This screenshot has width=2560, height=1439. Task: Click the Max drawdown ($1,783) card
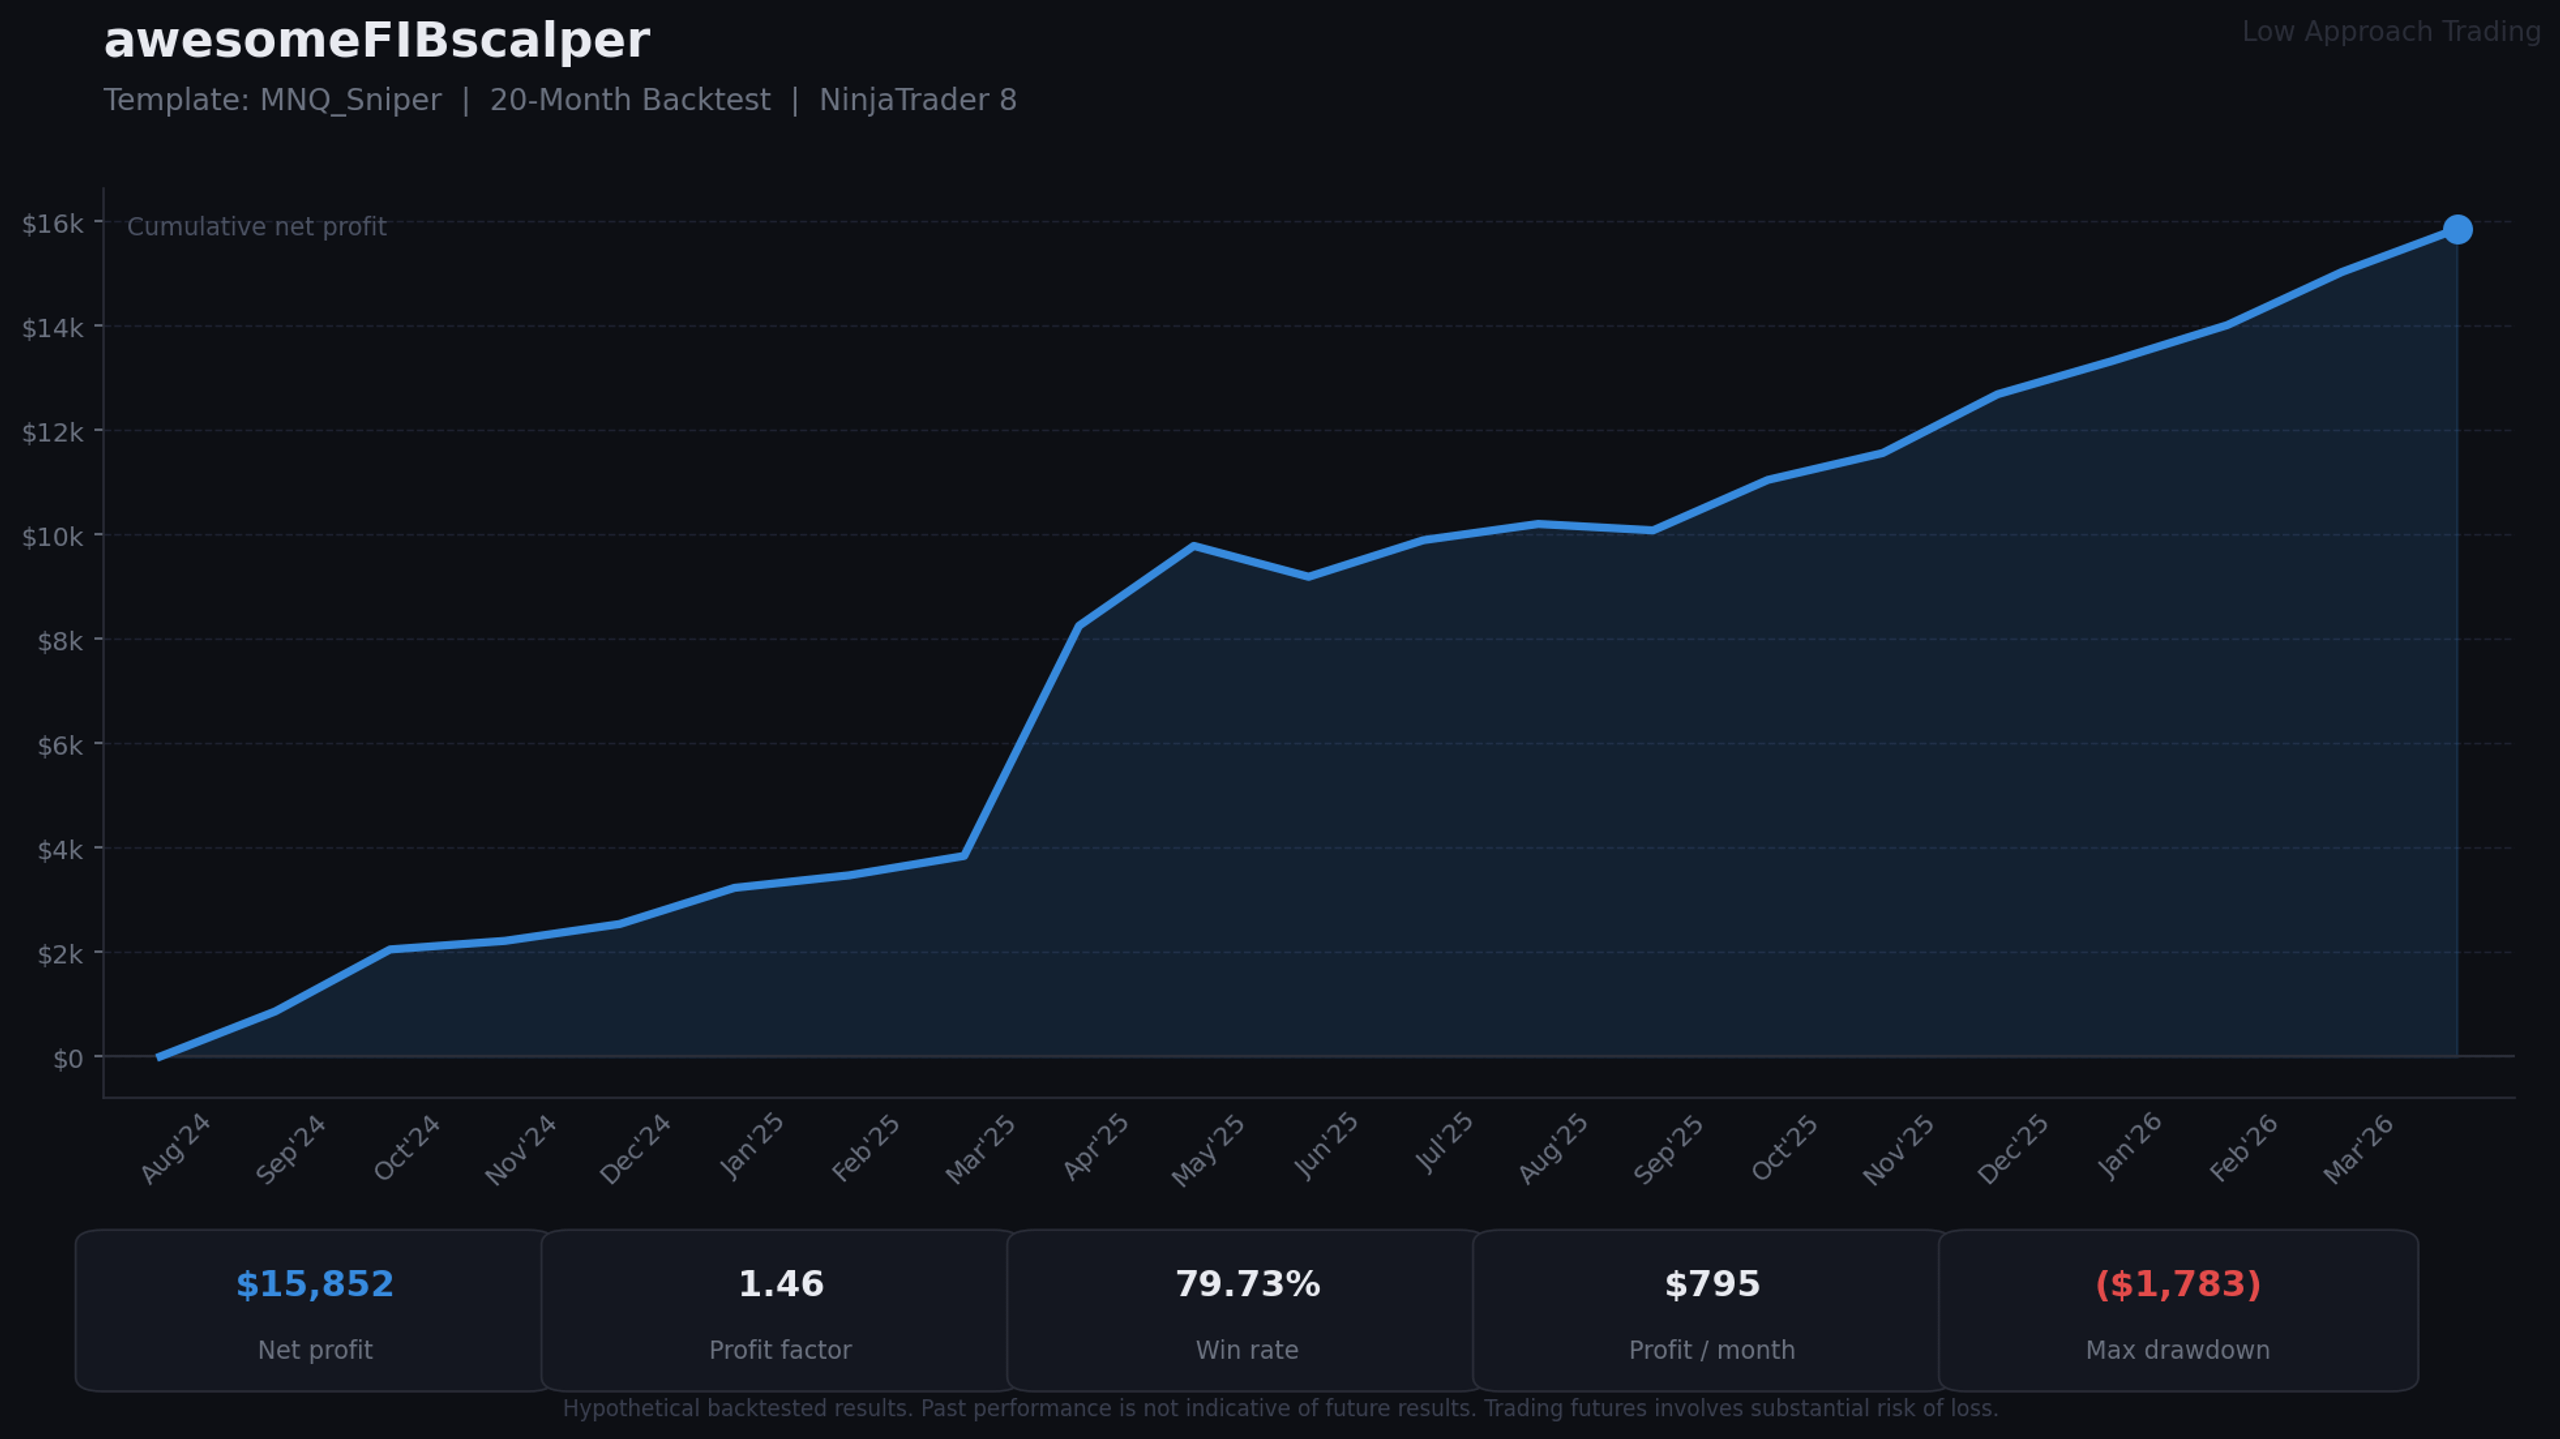click(2178, 1310)
